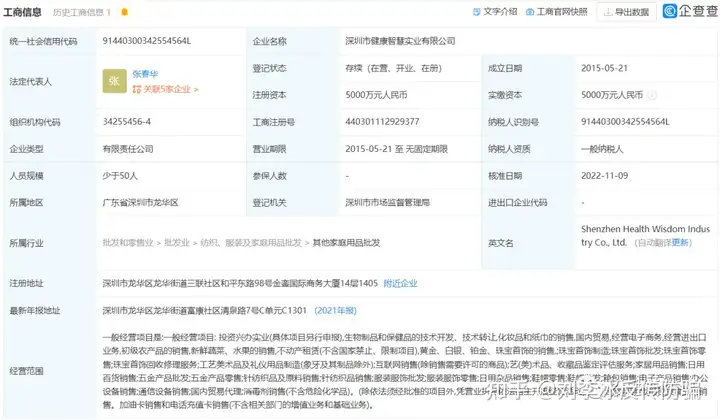
Task: Click the (2021年报) link
Action: click(335, 311)
